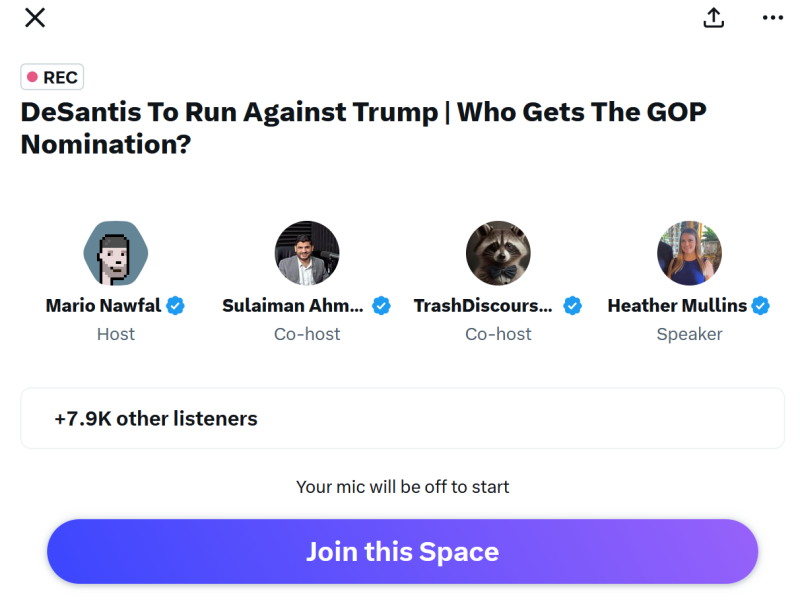Click the TrashDiscourse raccoon avatar
The width and height of the screenshot is (800, 600).
tap(498, 253)
